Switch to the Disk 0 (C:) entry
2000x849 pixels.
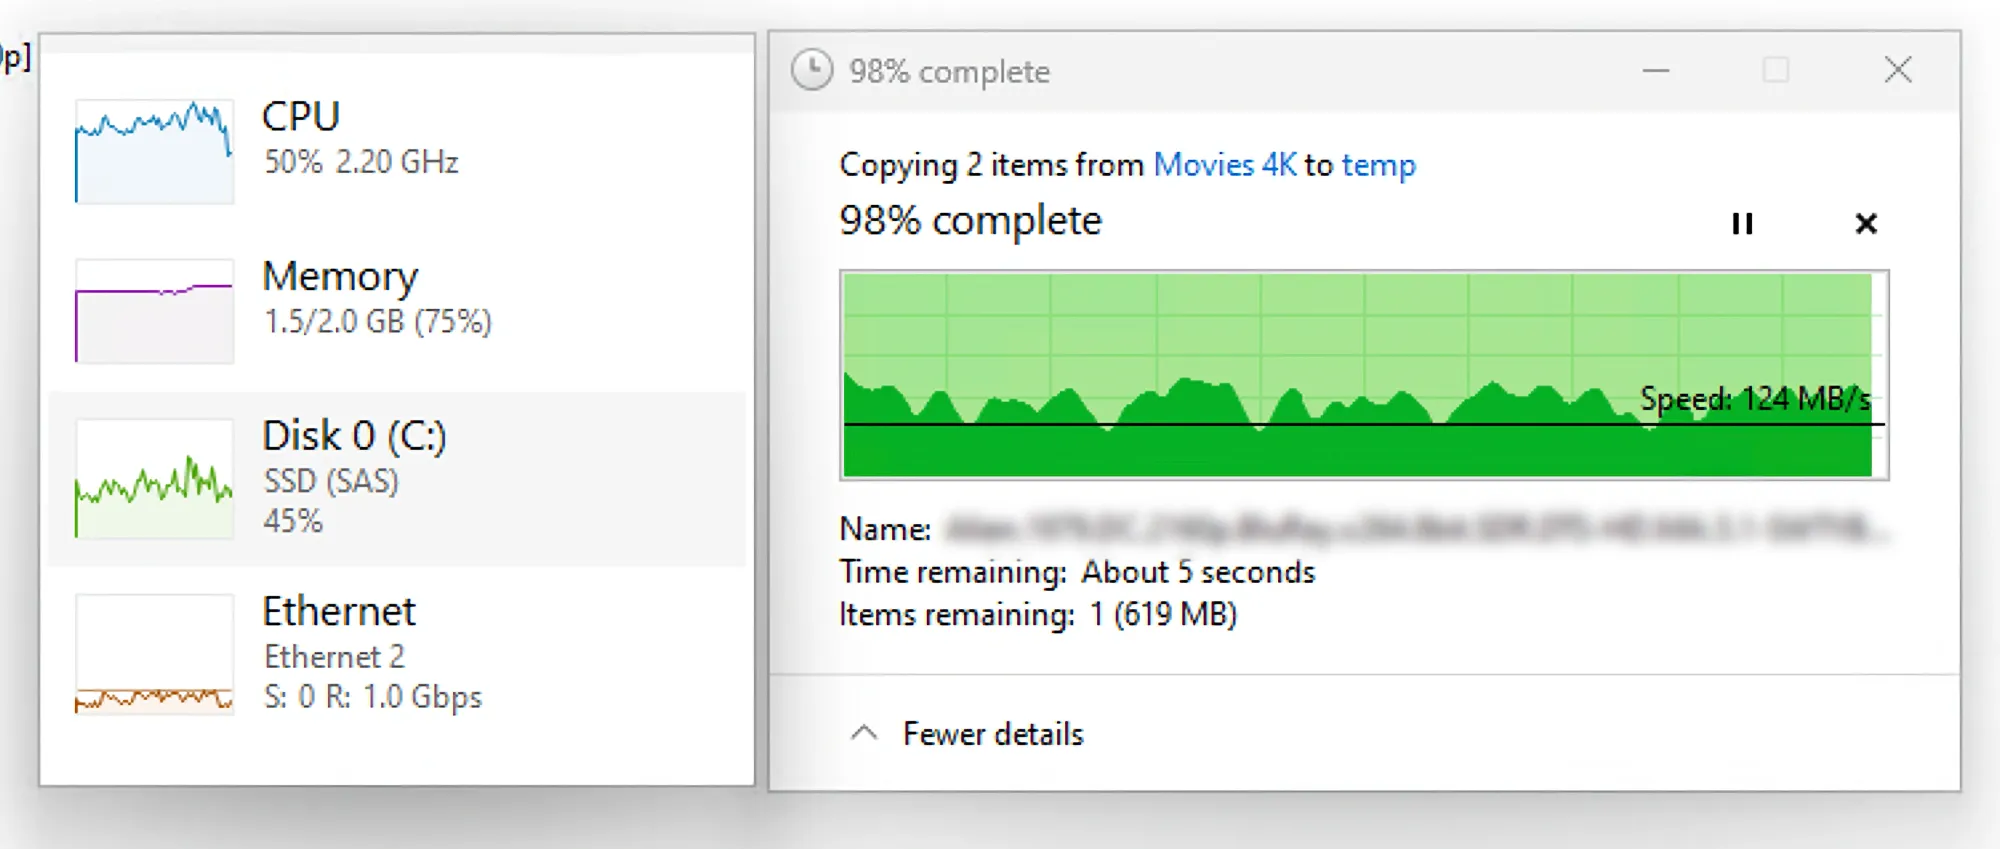point(353,436)
